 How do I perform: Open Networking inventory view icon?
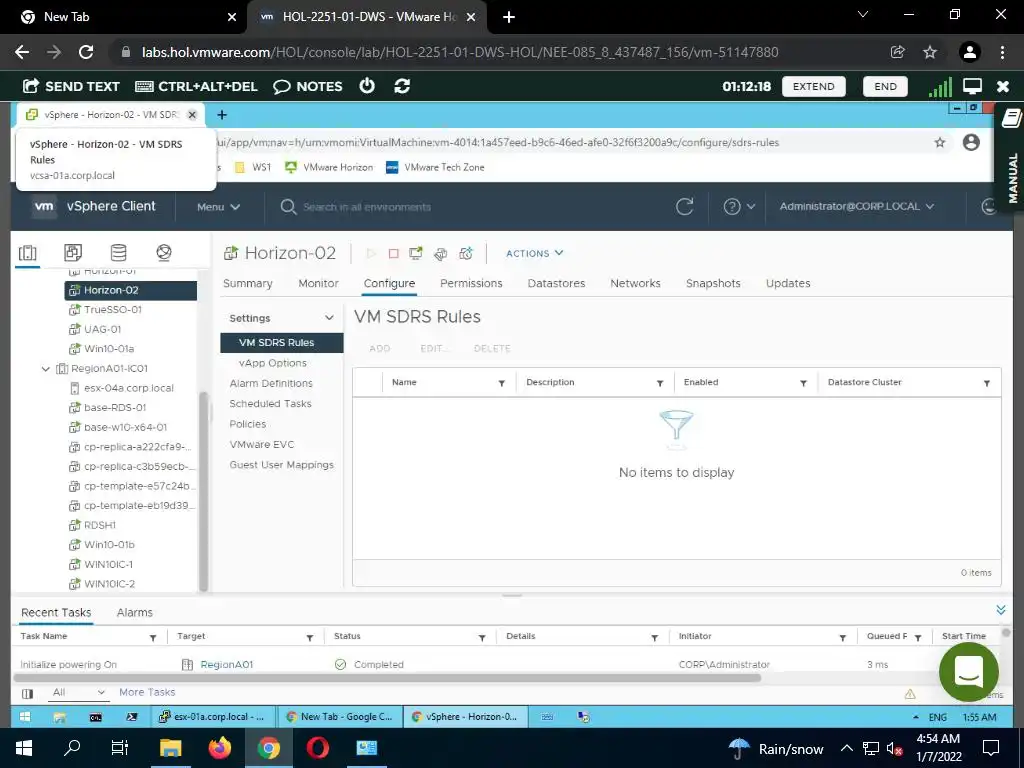tap(164, 253)
